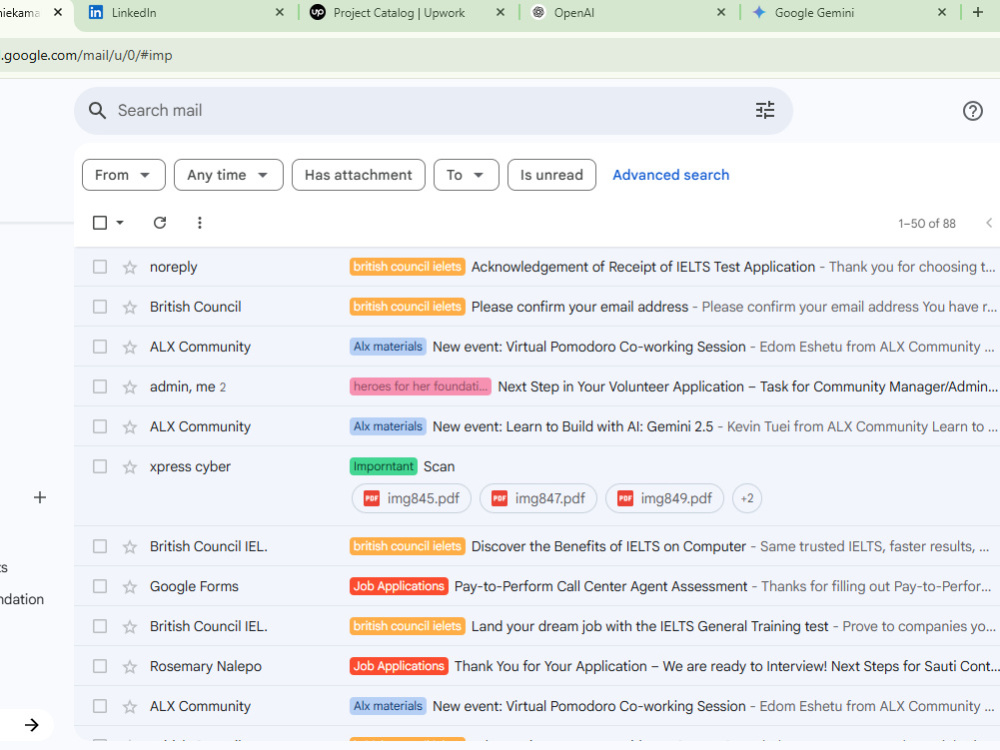
Task: Click the browser address bar URL
Action: pos(86,55)
